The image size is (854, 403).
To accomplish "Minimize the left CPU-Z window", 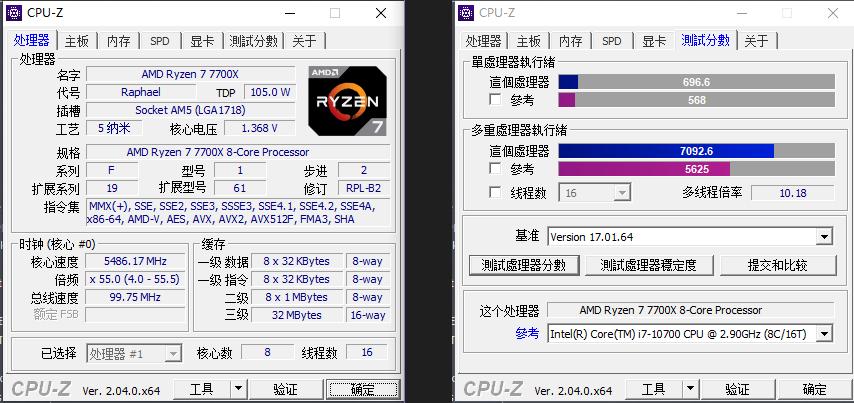I will (x=290, y=13).
